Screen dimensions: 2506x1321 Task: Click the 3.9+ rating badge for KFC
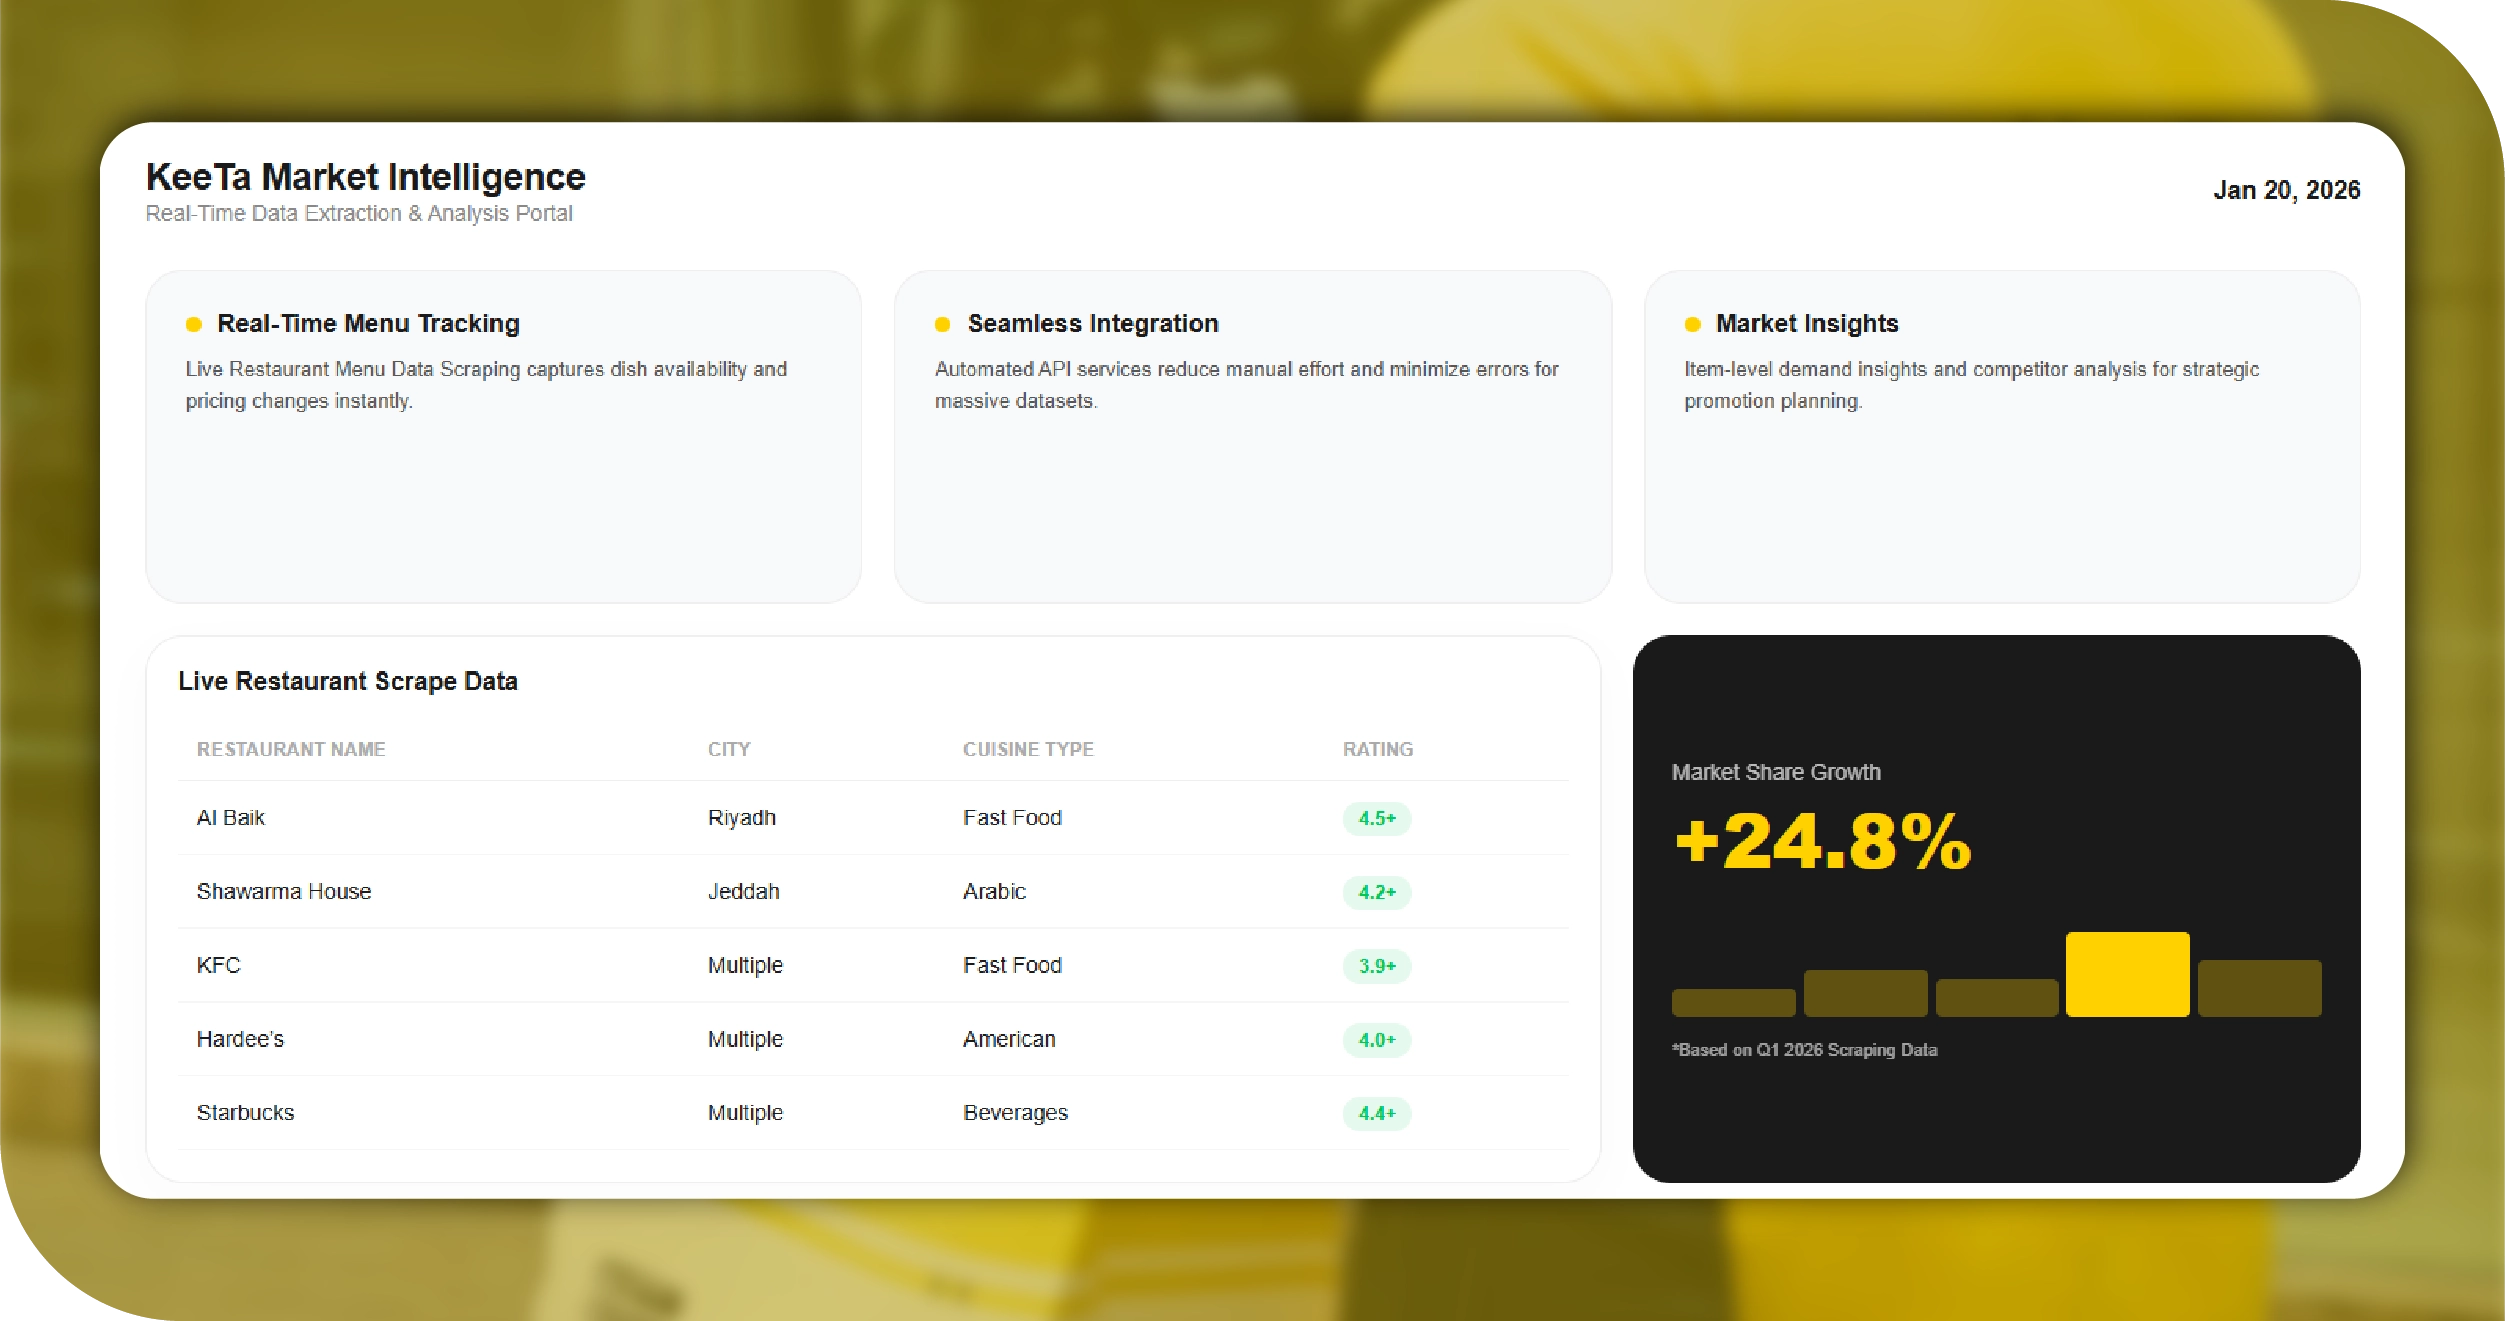(x=1376, y=966)
